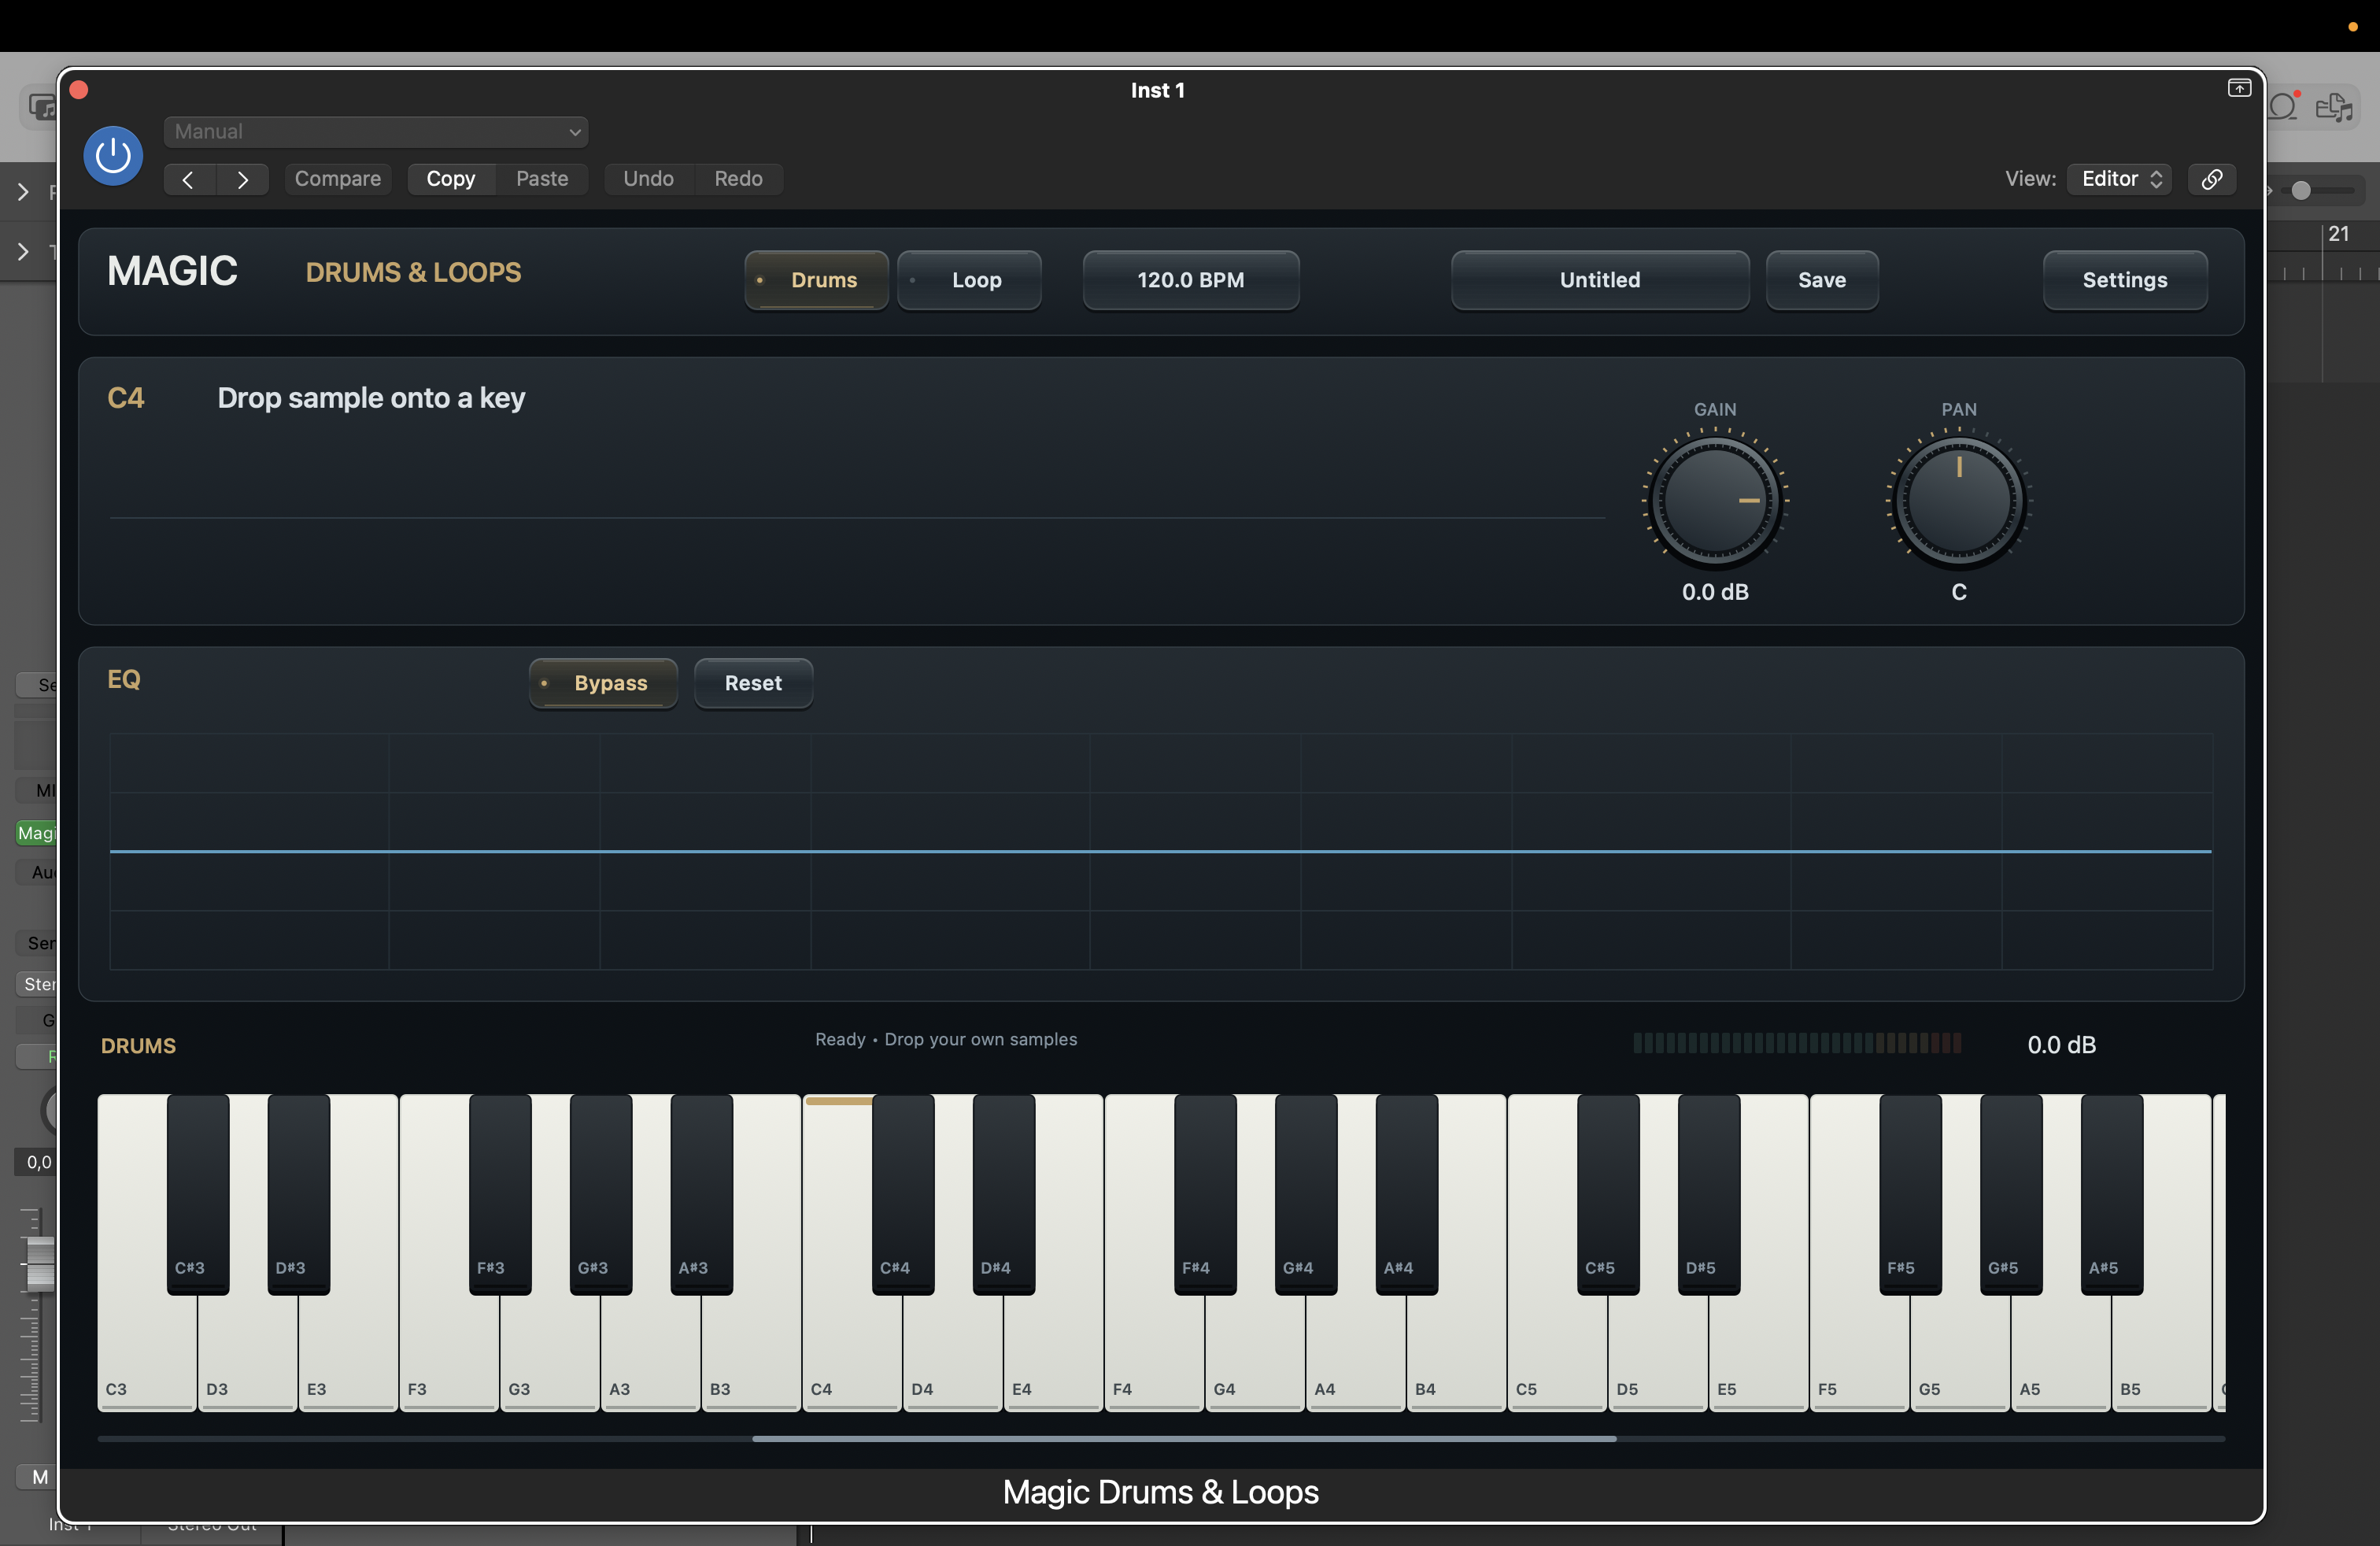Click the 120.0 BPM tempo field
This screenshot has width=2380, height=1546.
(x=1191, y=280)
